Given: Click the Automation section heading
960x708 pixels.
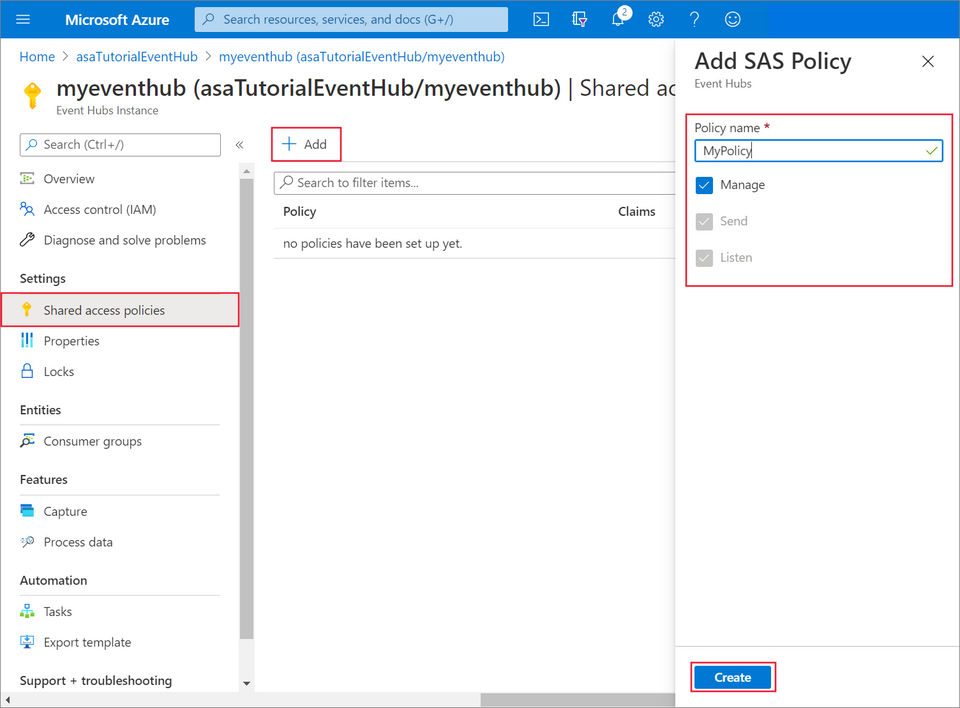Looking at the screenshot, I should pos(53,580).
